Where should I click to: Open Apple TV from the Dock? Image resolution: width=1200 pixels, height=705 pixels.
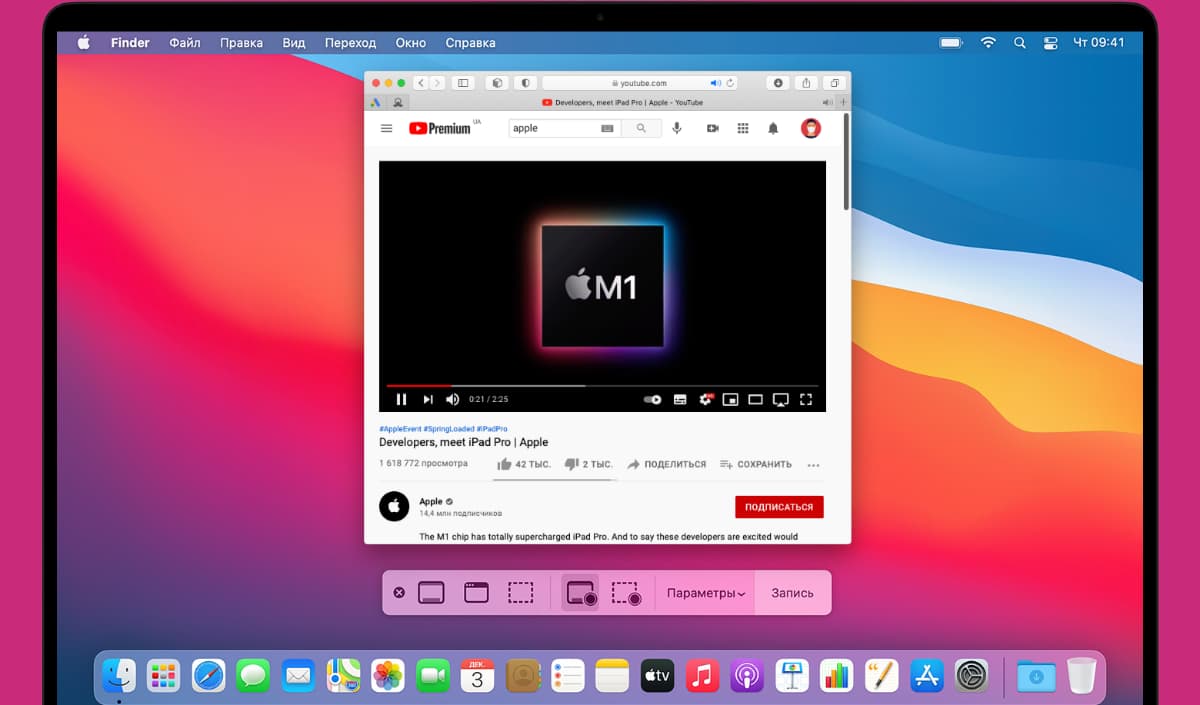(657, 676)
